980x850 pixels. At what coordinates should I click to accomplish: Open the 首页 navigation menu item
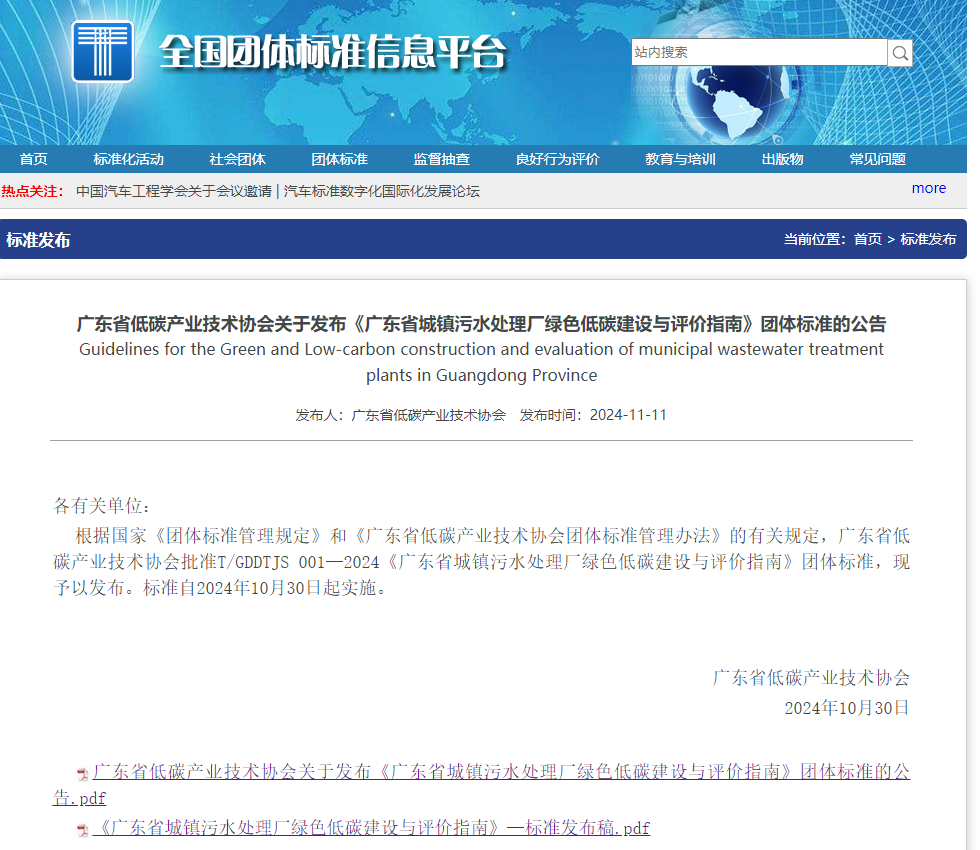pos(33,159)
